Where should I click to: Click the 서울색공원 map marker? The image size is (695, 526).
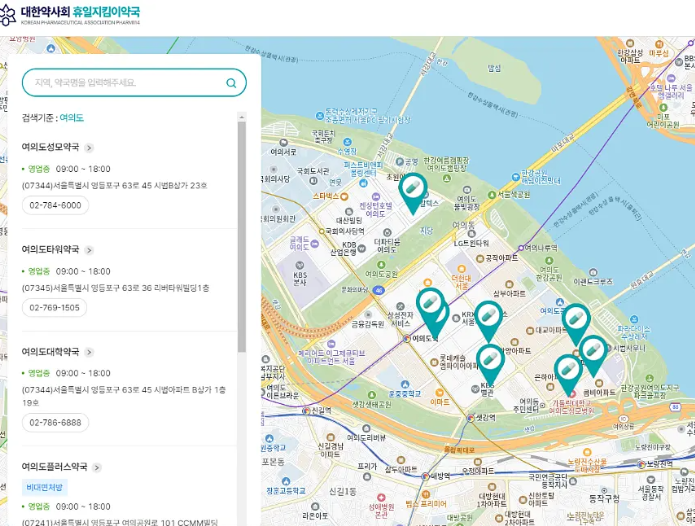(x=492, y=195)
